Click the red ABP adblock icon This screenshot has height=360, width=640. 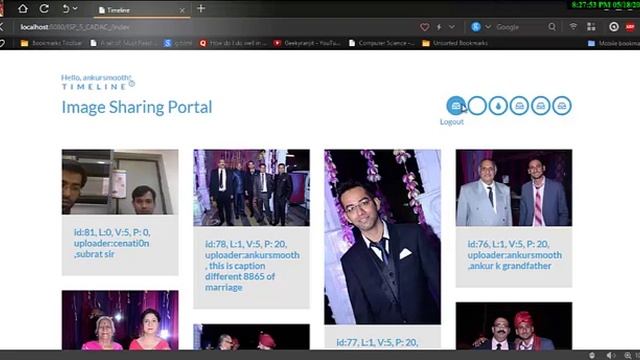click(630, 27)
